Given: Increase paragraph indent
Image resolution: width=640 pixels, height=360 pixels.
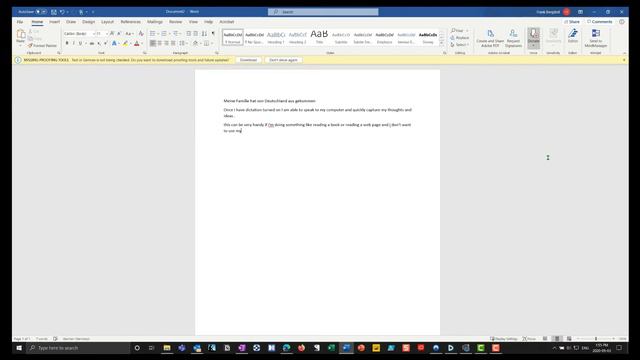Looking at the screenshot, I should [196, 33].
